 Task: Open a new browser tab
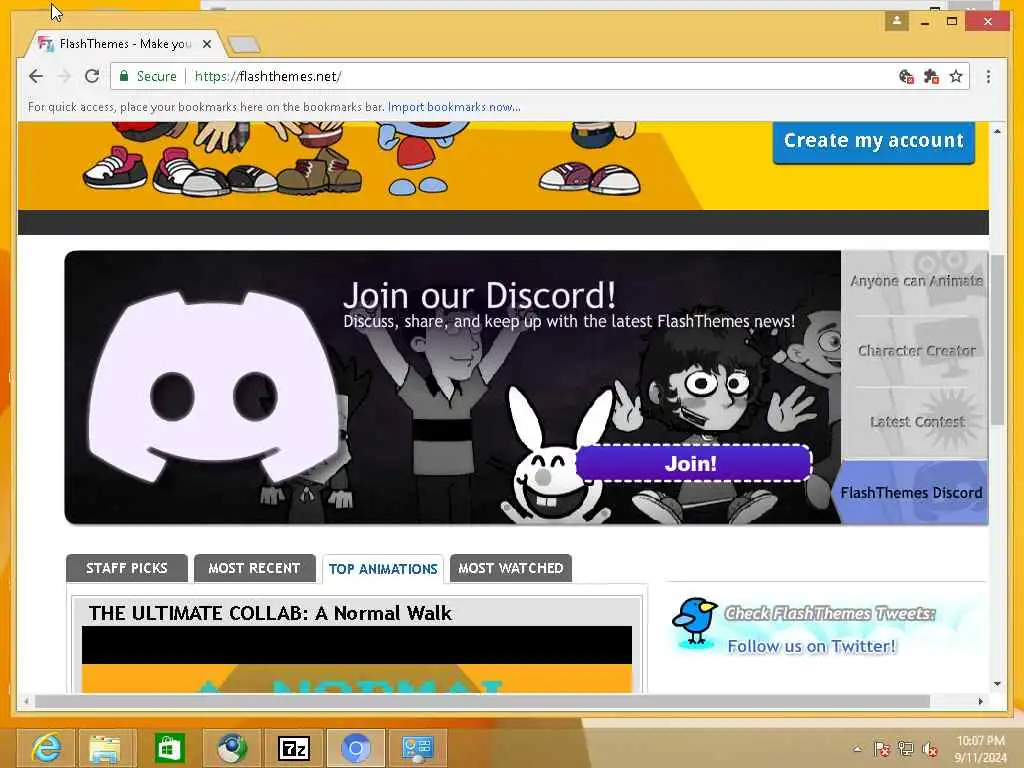(244, 44)
